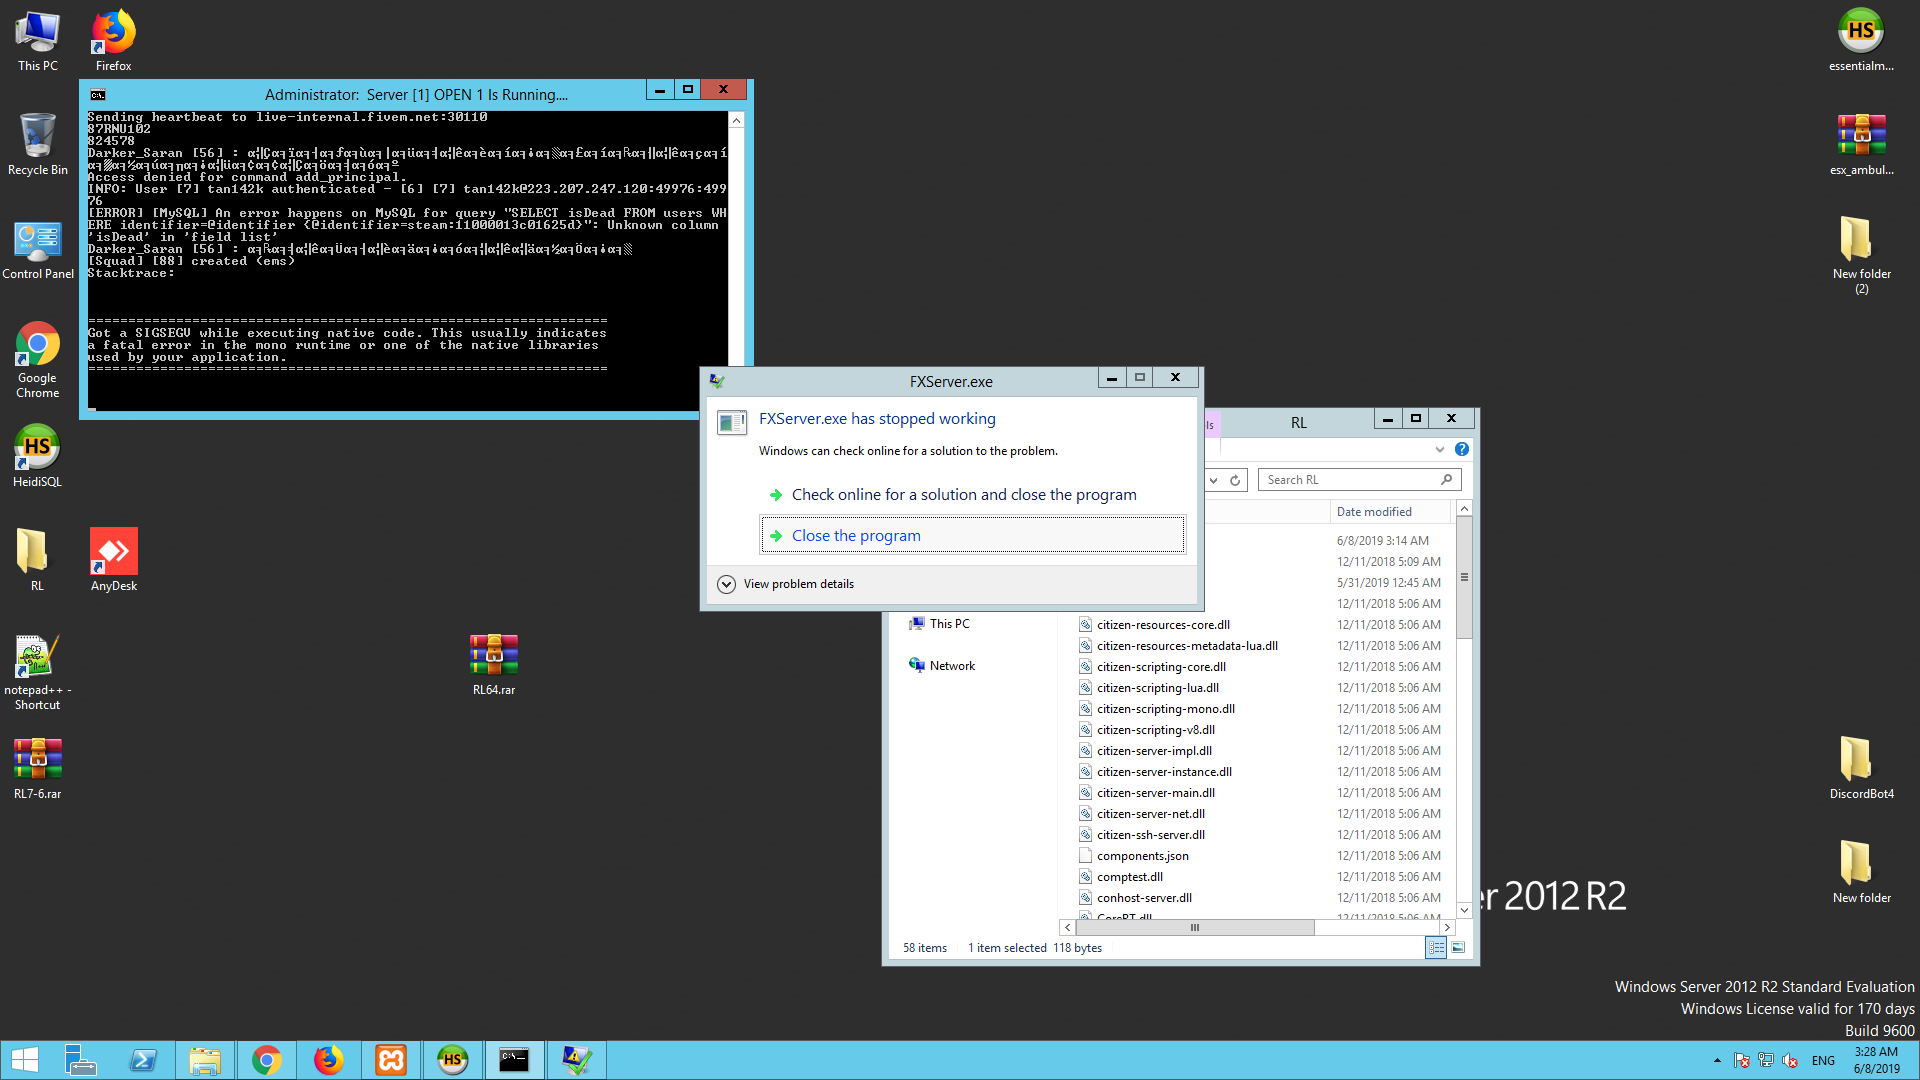Expand the Explorer ribbon chevron
The height and width of the screenshot is (1080, 1920).
(x=1440, y=450)
